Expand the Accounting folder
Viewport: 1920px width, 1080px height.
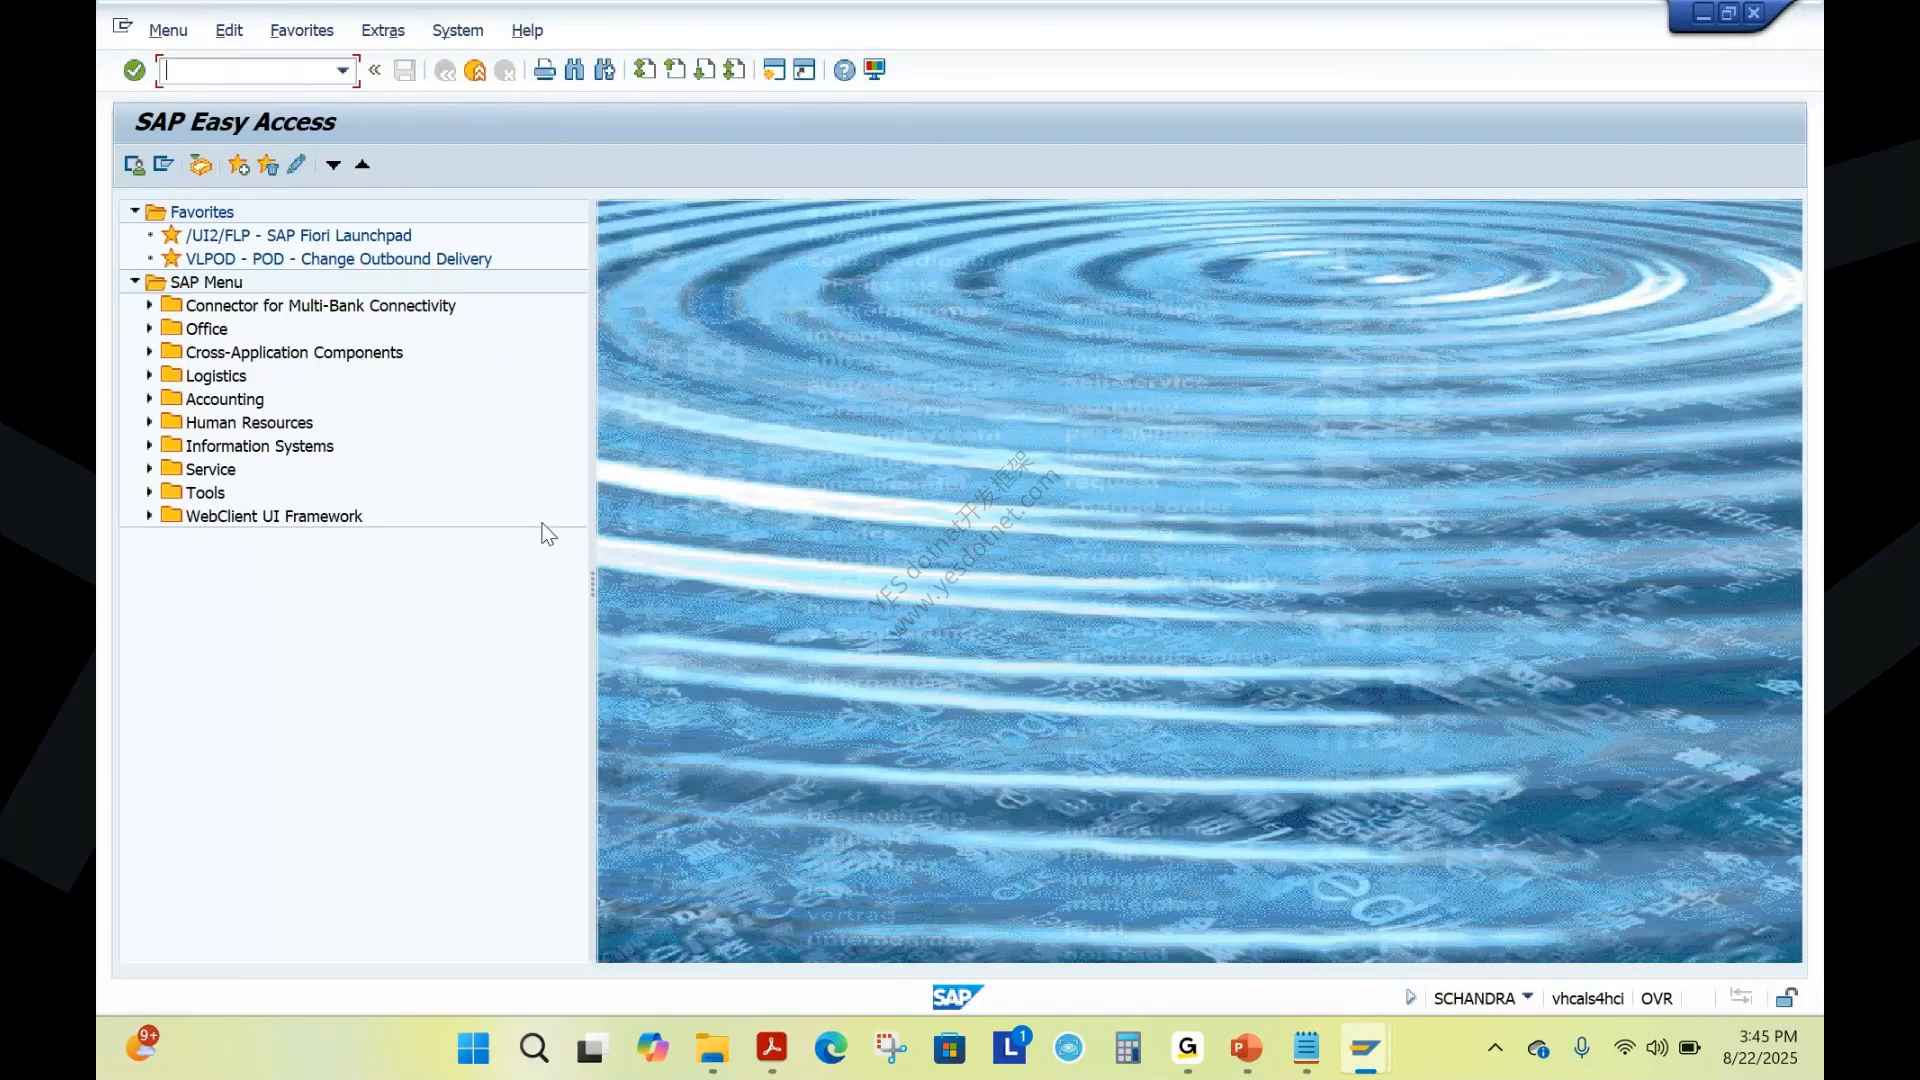pyautogui.click(x=150, y=398)
